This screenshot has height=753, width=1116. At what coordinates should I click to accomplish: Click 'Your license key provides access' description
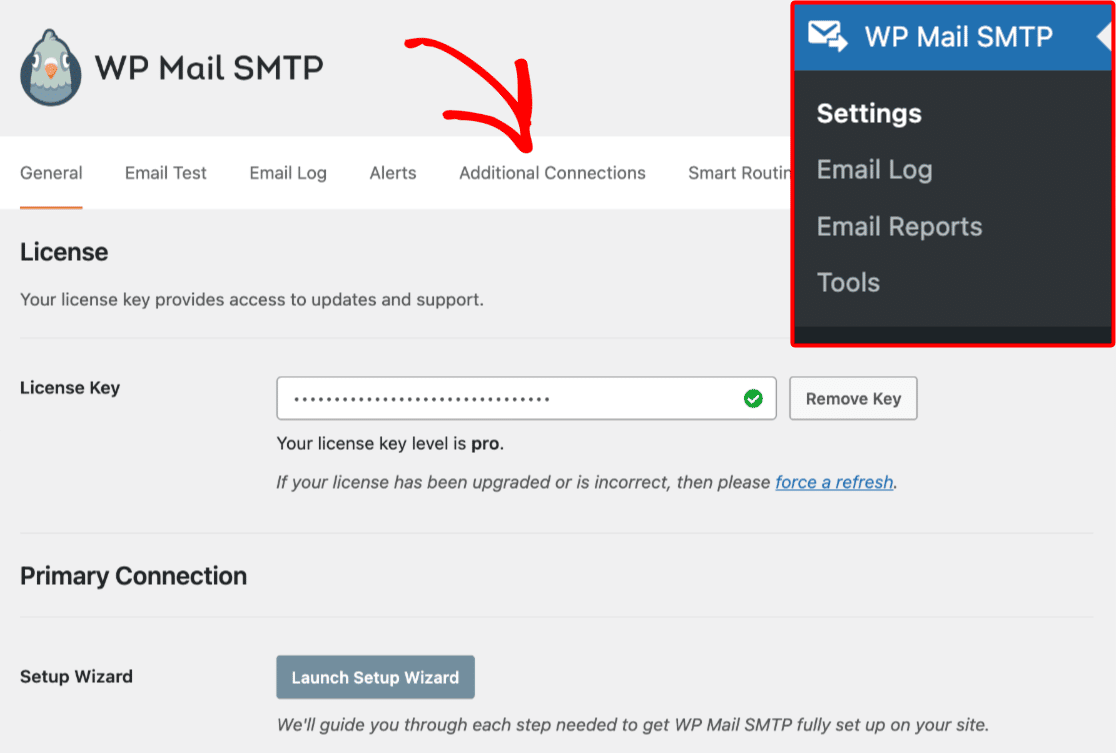[x=251, y=300]
